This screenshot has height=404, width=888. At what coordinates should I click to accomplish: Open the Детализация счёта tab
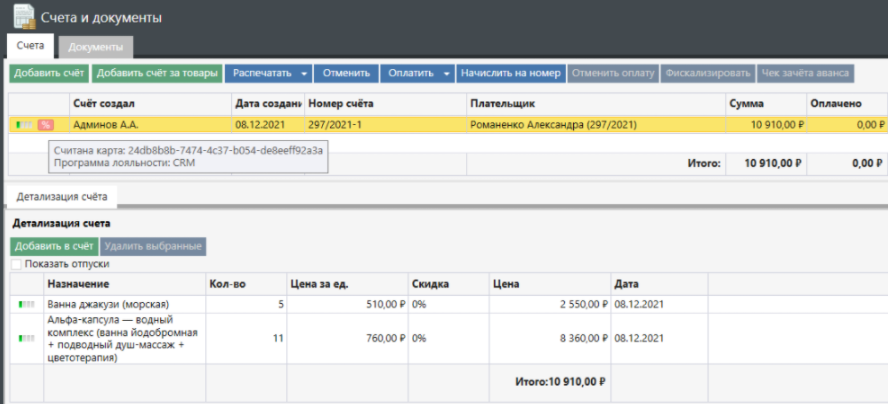(x=61, y=197)
